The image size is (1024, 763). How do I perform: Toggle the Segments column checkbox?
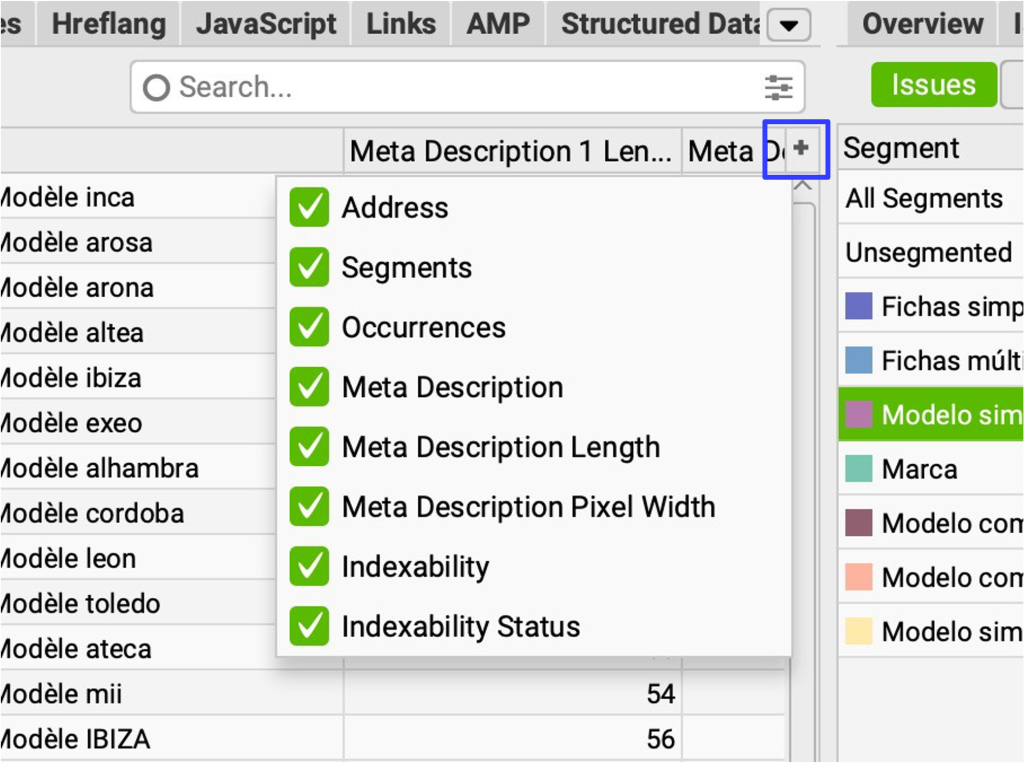309,268
